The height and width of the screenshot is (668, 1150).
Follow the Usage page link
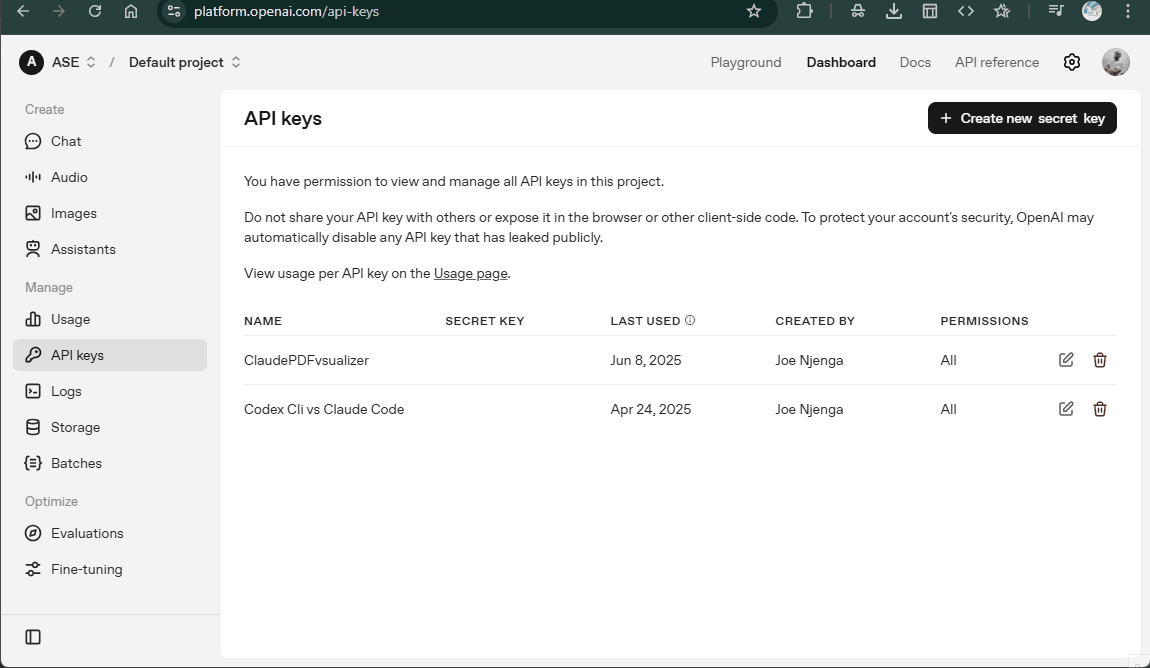[470, 274]
